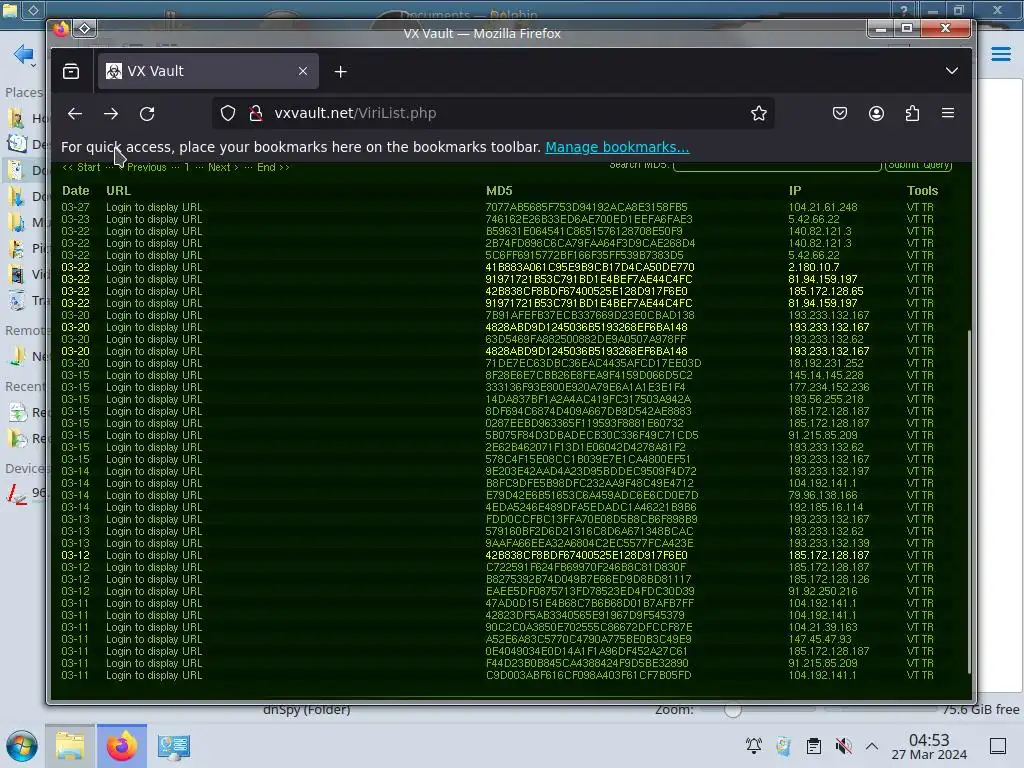The height and width of the screenshot is (768, 1024).
Task: Open VT link for IP 18.192.231.252
Action: click(912, 363)
